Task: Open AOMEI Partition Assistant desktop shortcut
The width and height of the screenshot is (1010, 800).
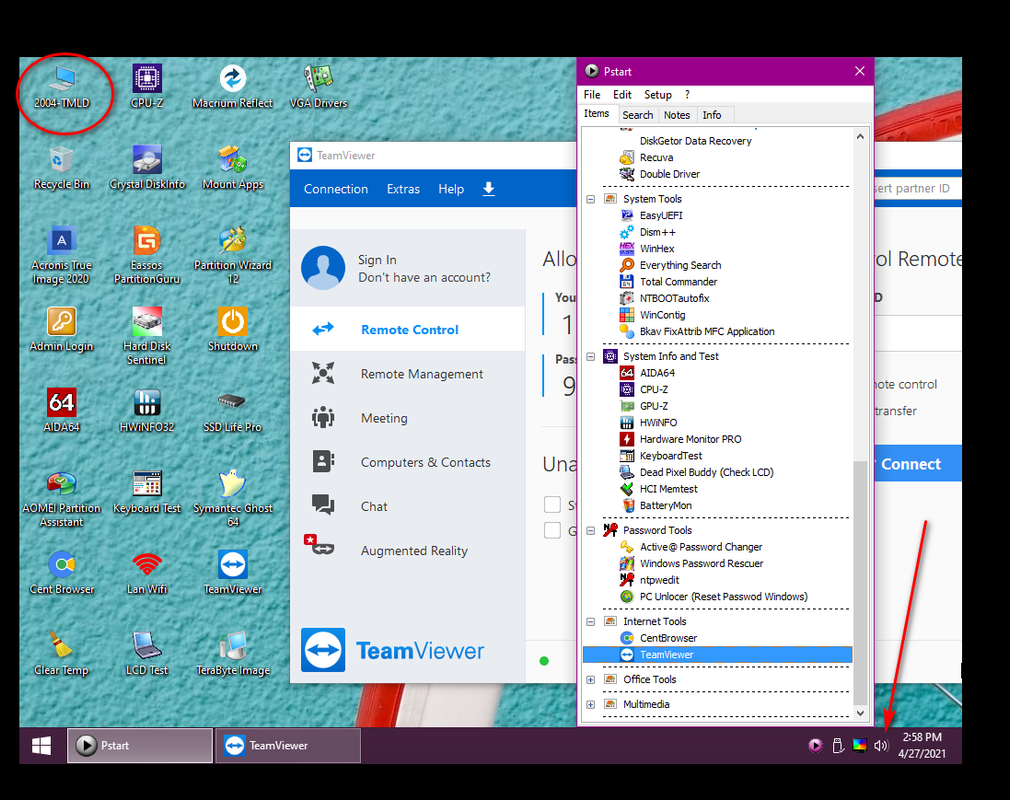Action: click(62, 499)
